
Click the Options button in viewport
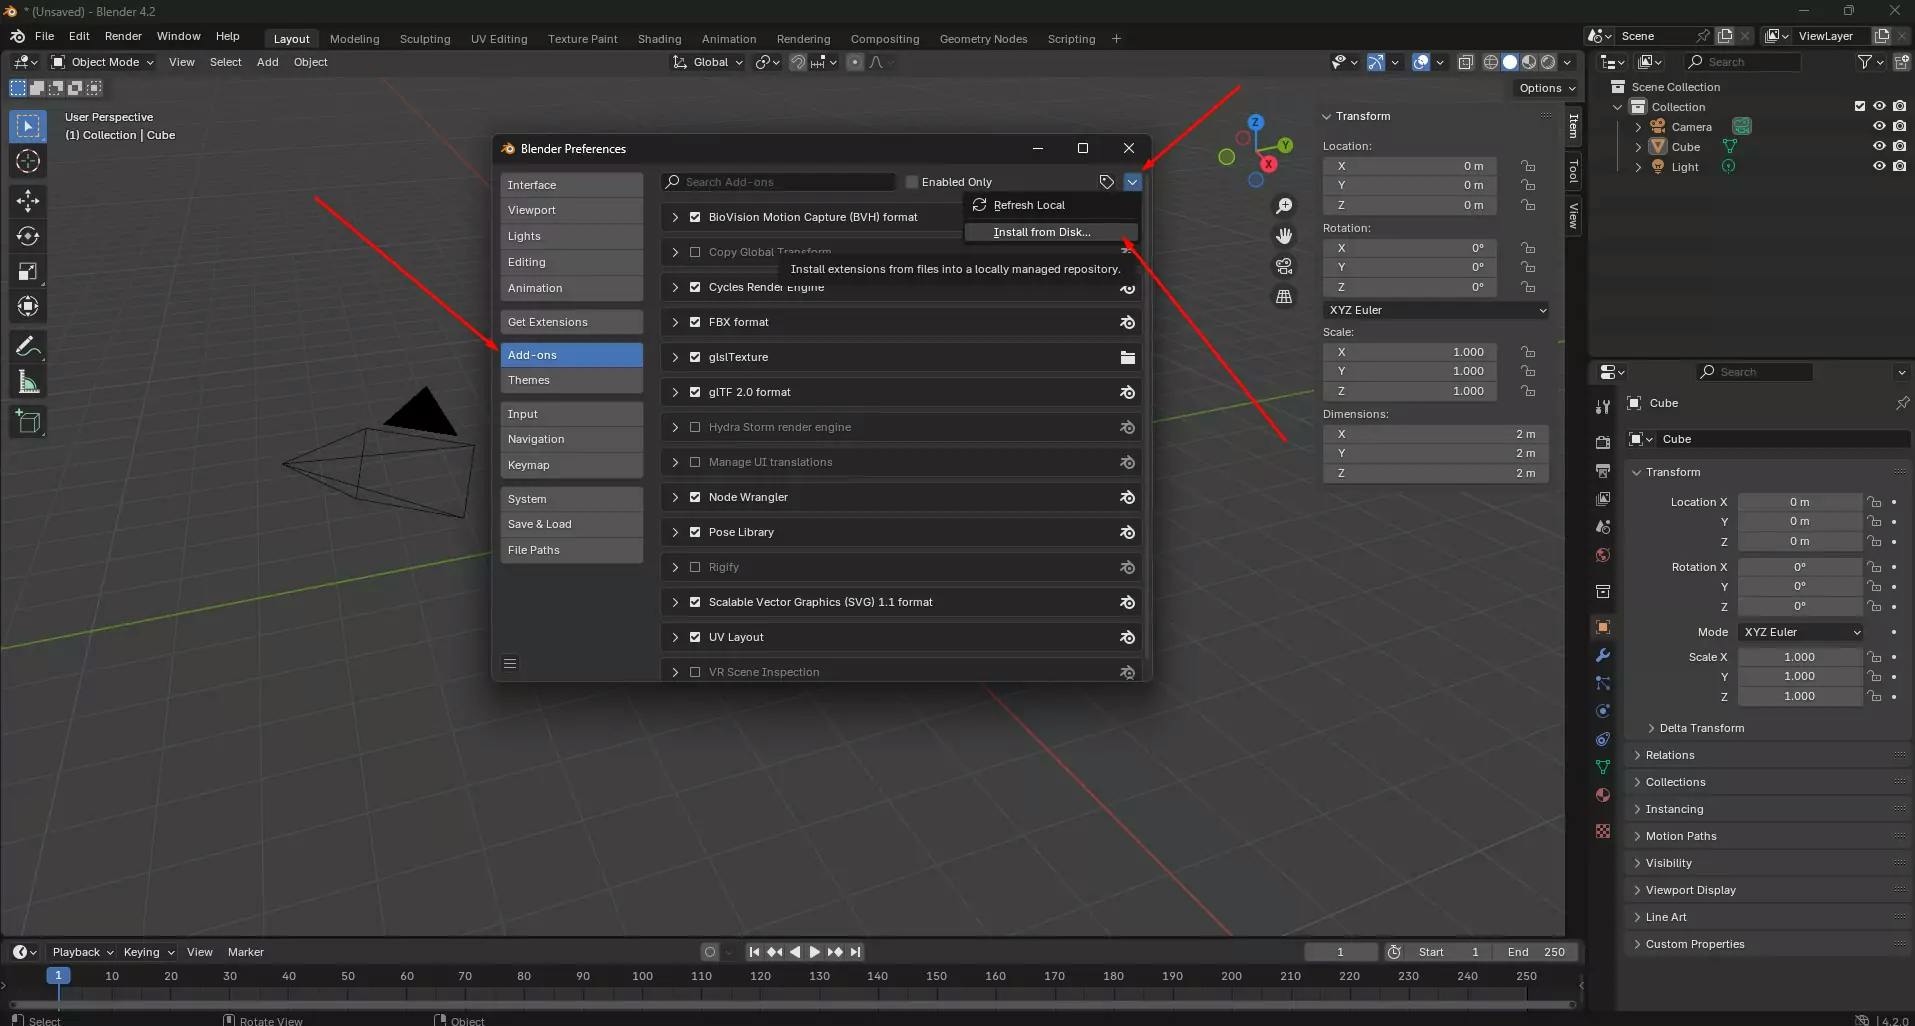[1547, 88]
